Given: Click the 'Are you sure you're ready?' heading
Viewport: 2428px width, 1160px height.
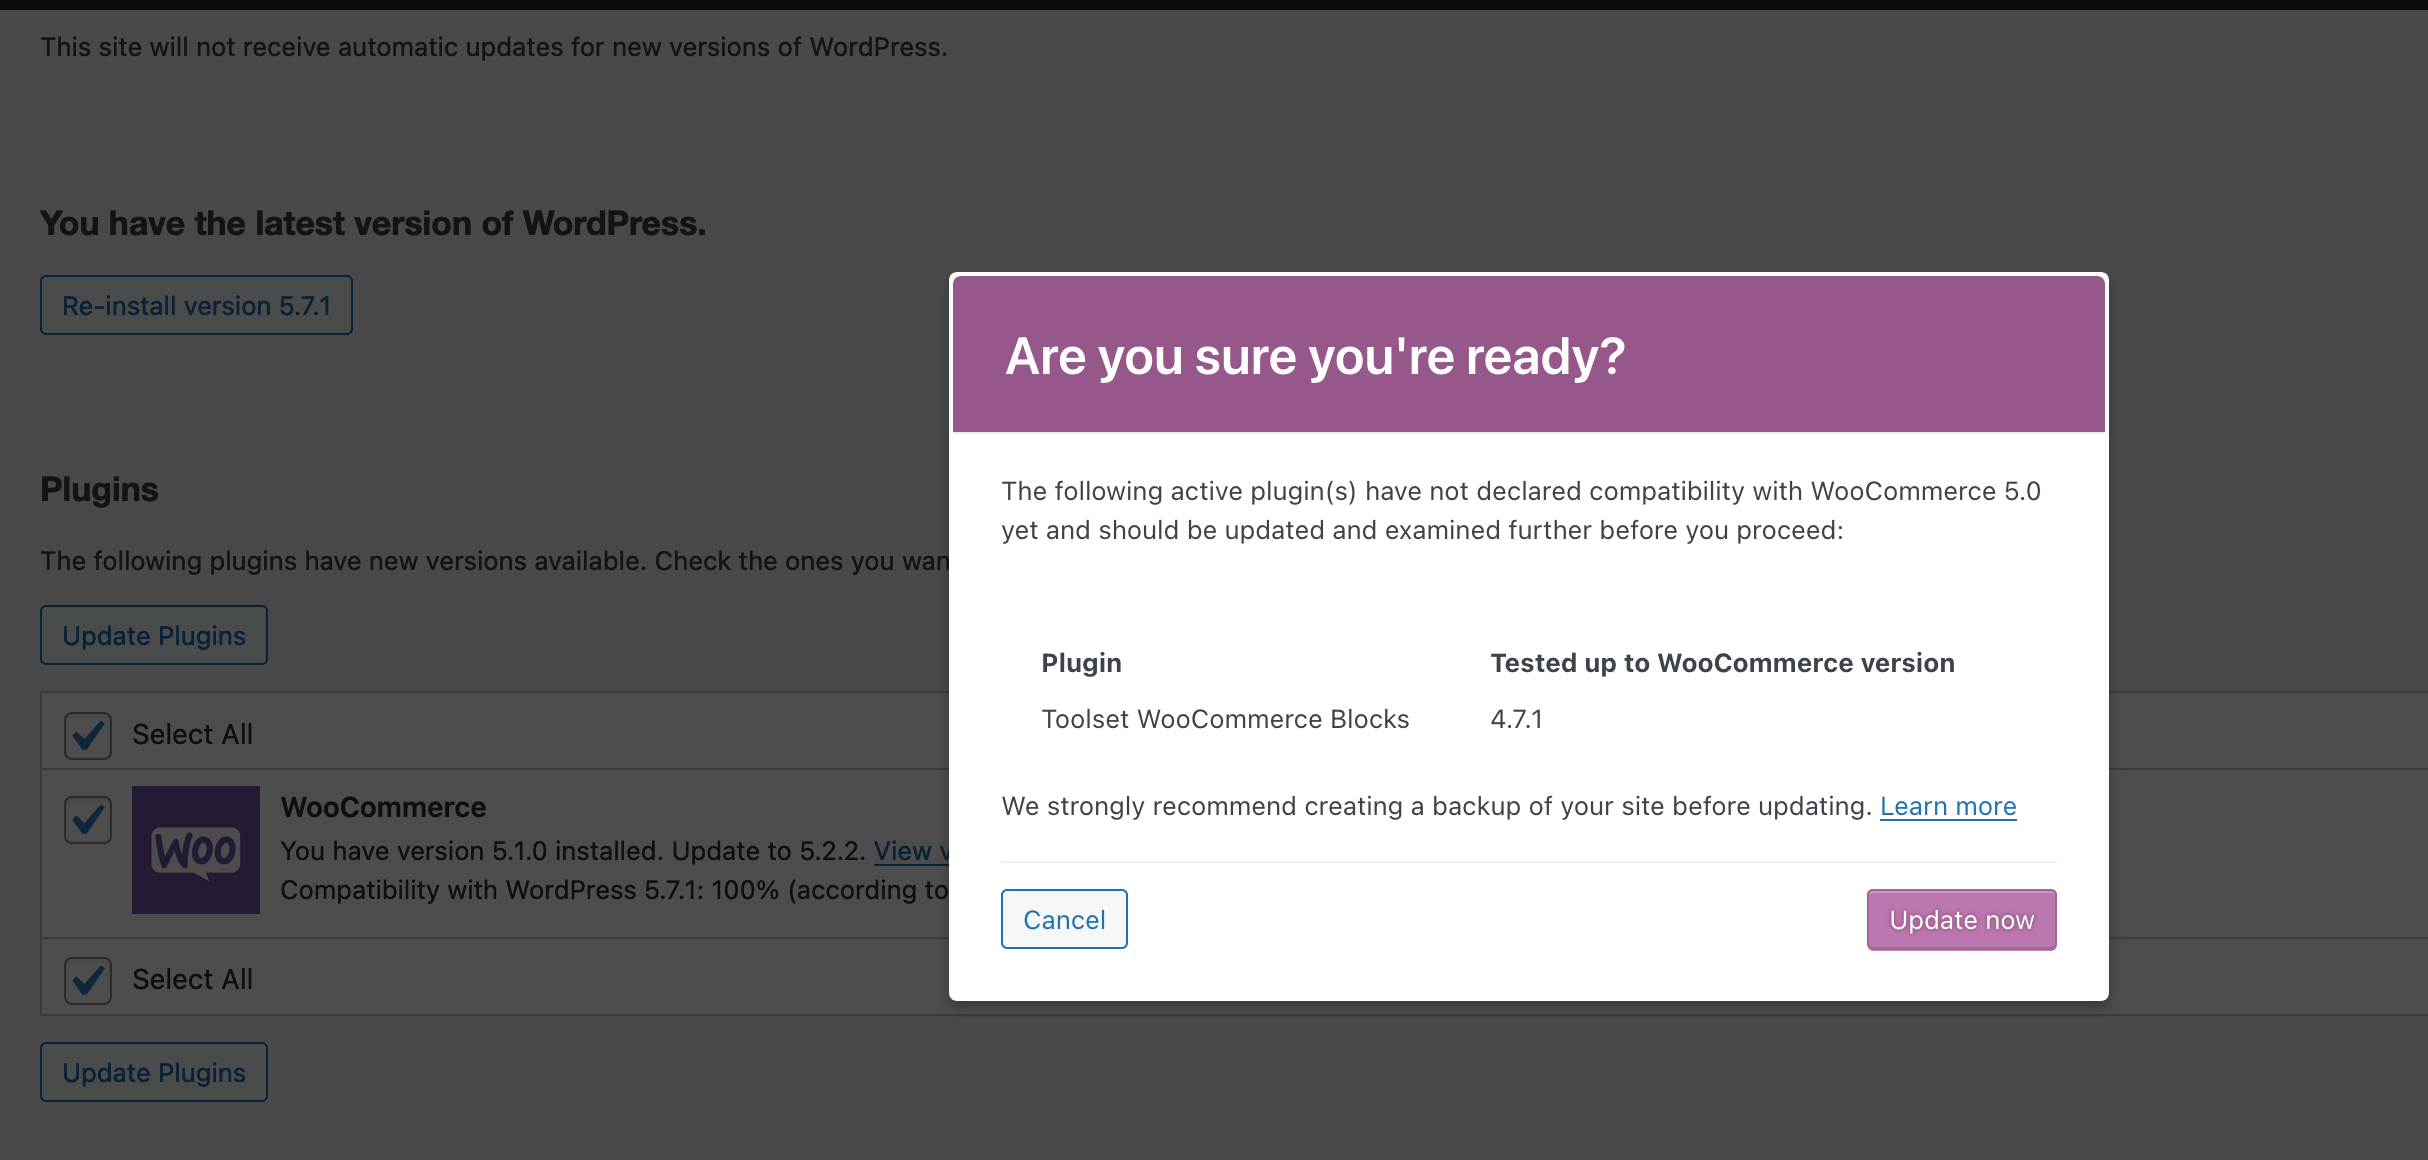Looking at the screenshot, I should tap(1314, 356).
